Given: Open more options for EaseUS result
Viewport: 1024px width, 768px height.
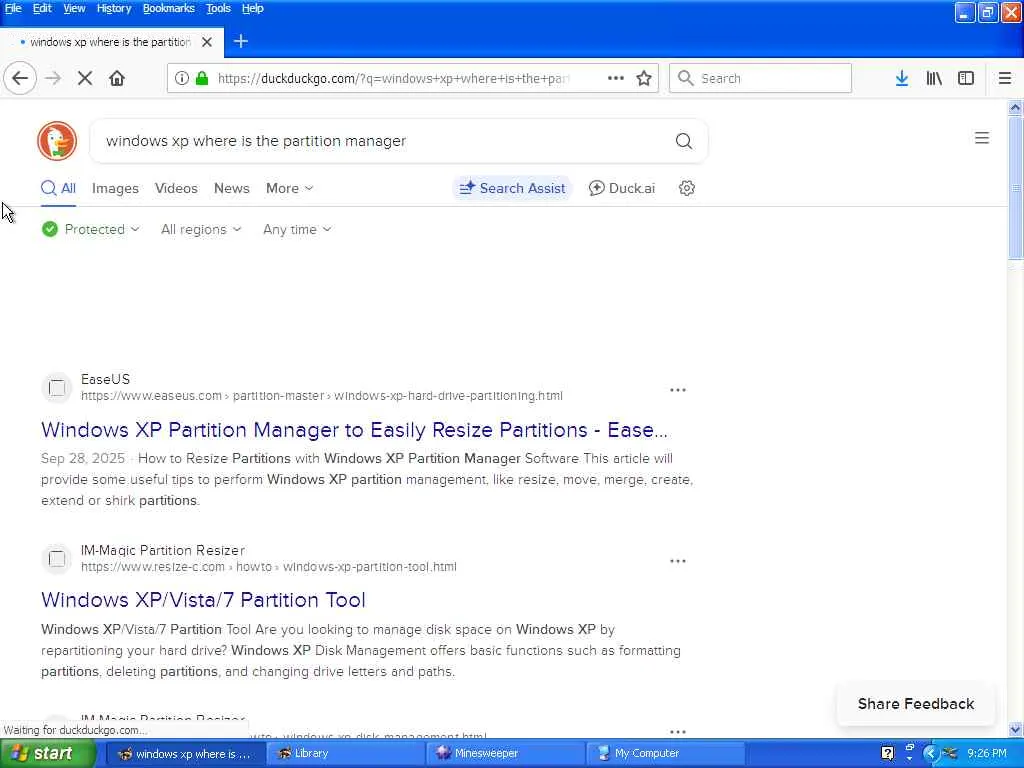Looking at the screenshot, I should [678, 390].
